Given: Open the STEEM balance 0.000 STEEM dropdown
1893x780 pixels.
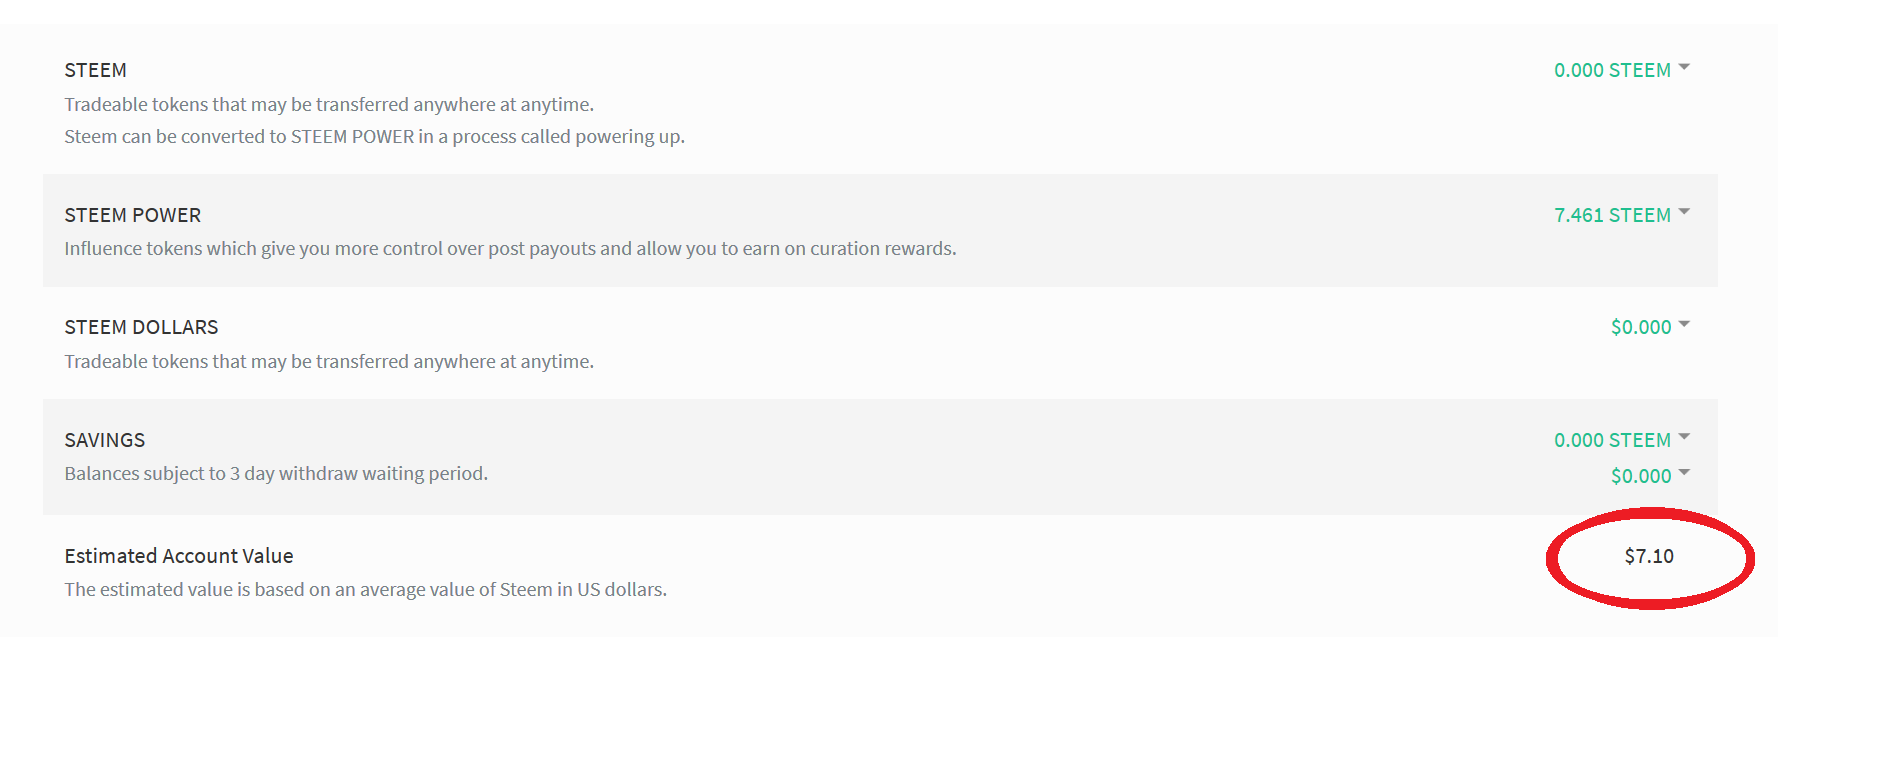Looking at the screenshot, I should [1611, 70].
